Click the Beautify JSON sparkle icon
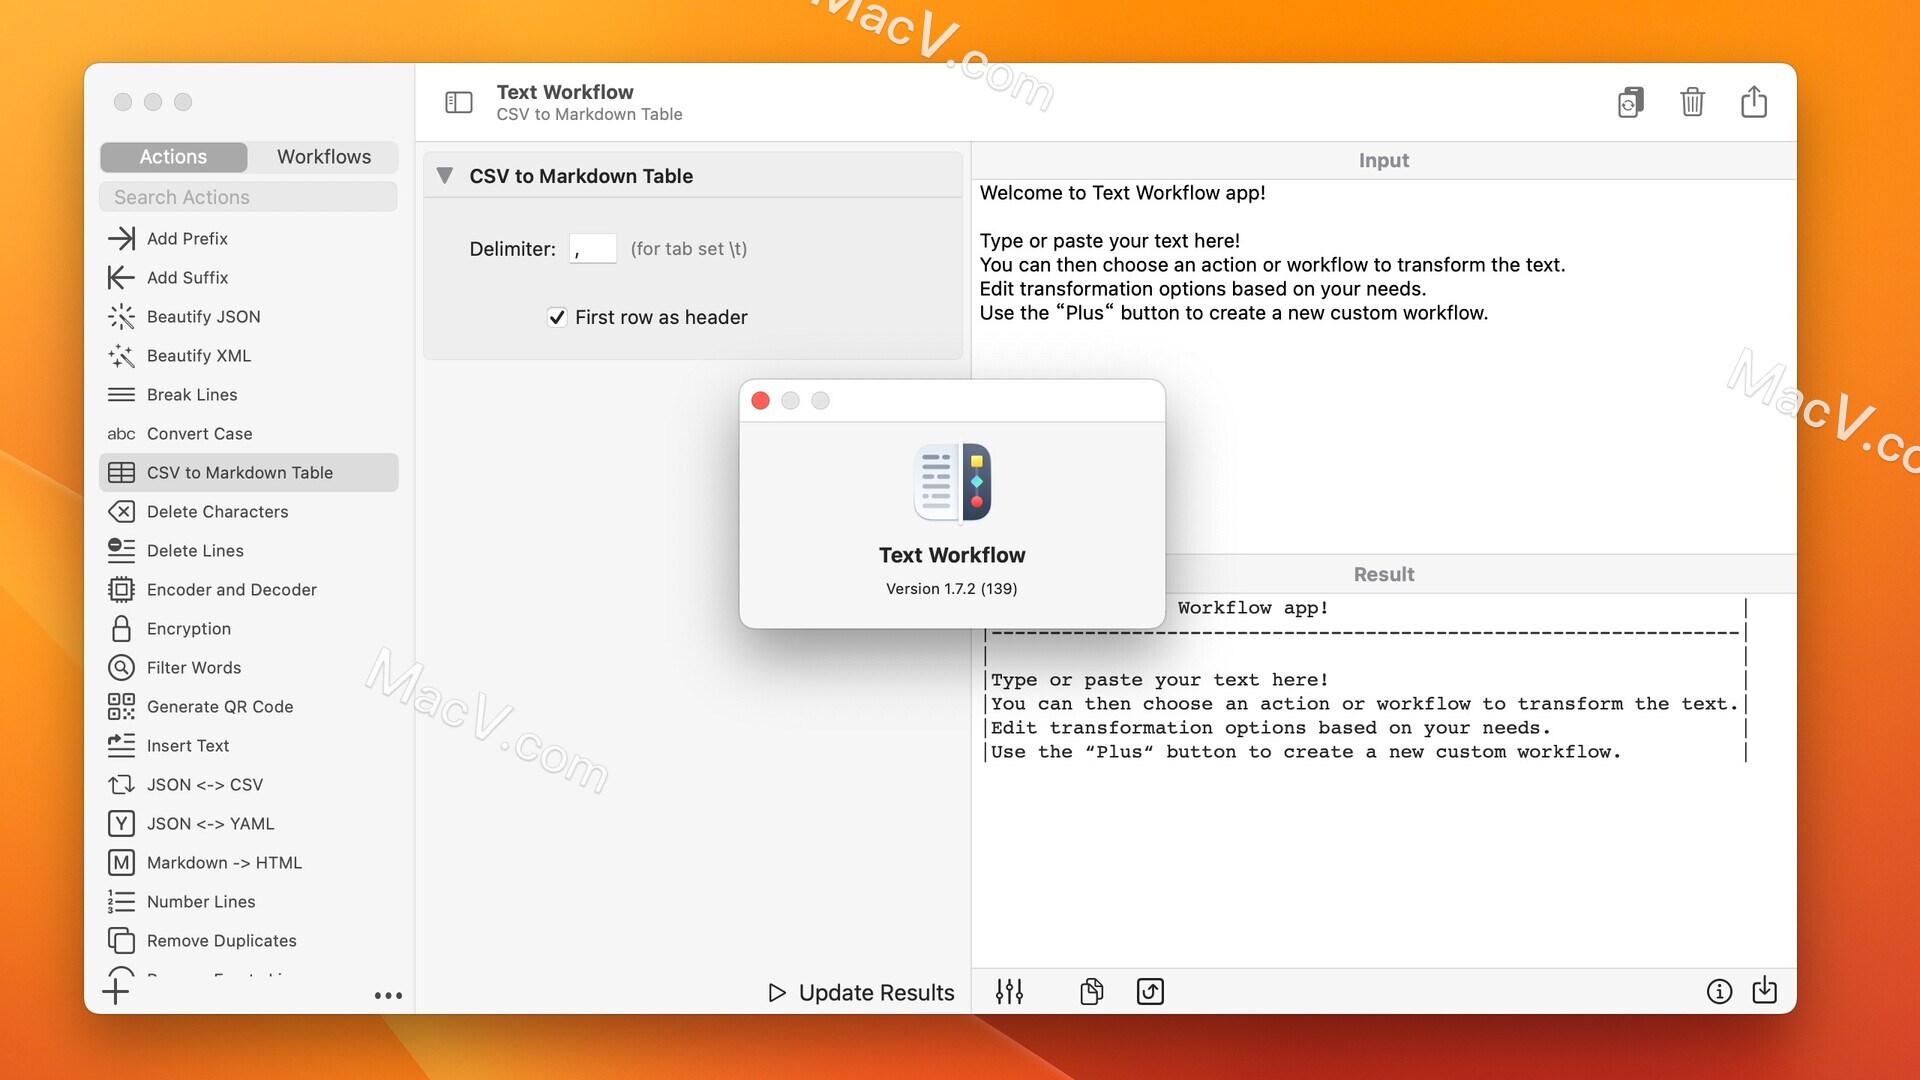1920x1080 pixels. click(121, 316)
